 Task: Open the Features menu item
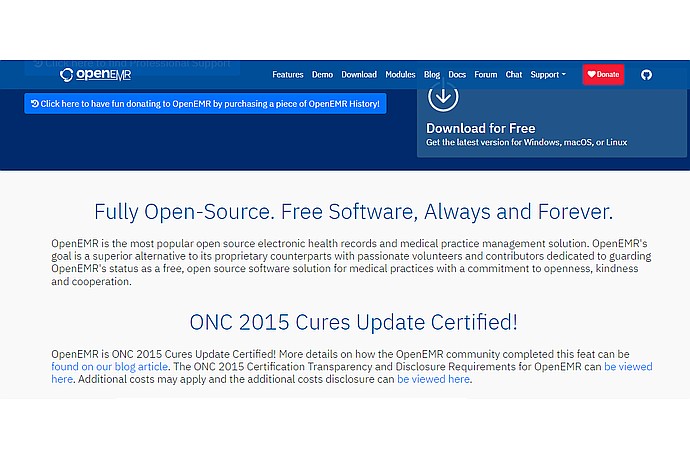[288, 75]
